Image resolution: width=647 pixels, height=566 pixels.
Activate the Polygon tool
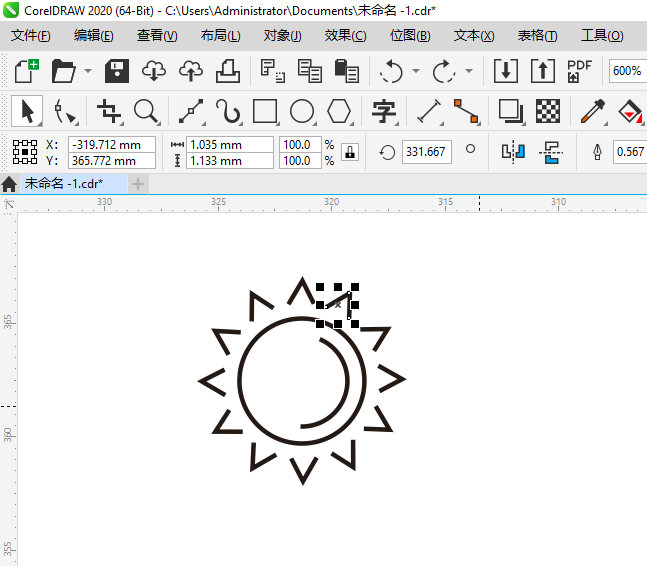[x=340, y=111]
